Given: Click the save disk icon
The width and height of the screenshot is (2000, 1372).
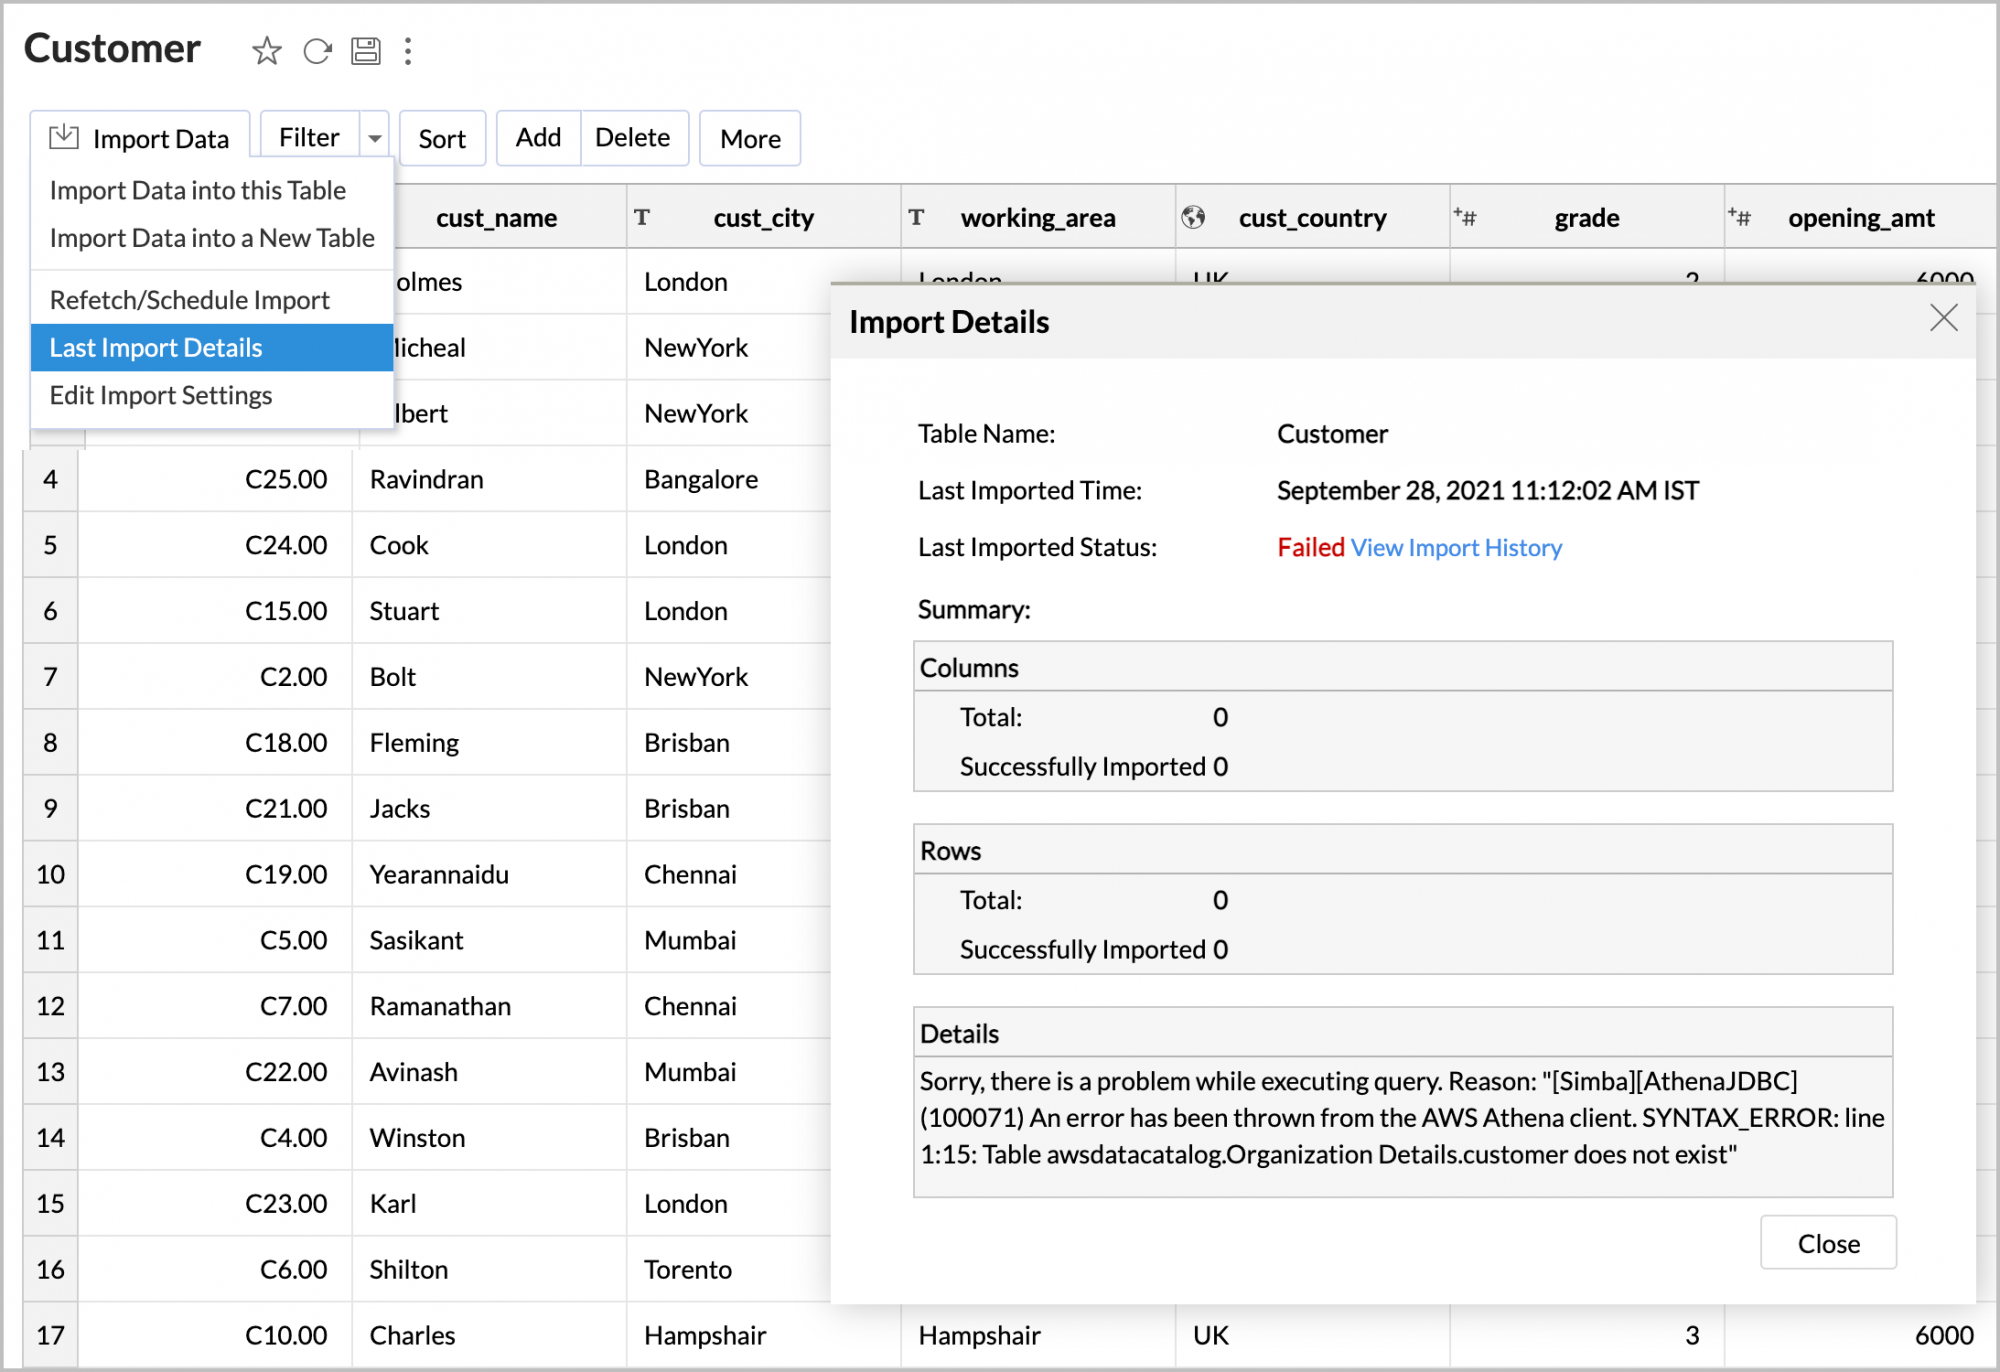Looking at the screenshot, I should [x=366, y=51].
